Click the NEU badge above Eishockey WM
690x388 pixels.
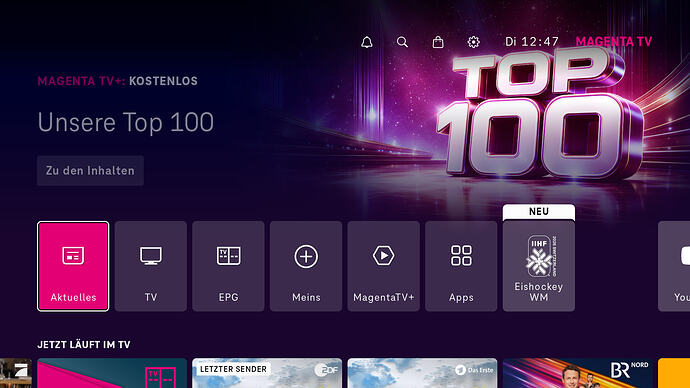[x=539, y=212]
